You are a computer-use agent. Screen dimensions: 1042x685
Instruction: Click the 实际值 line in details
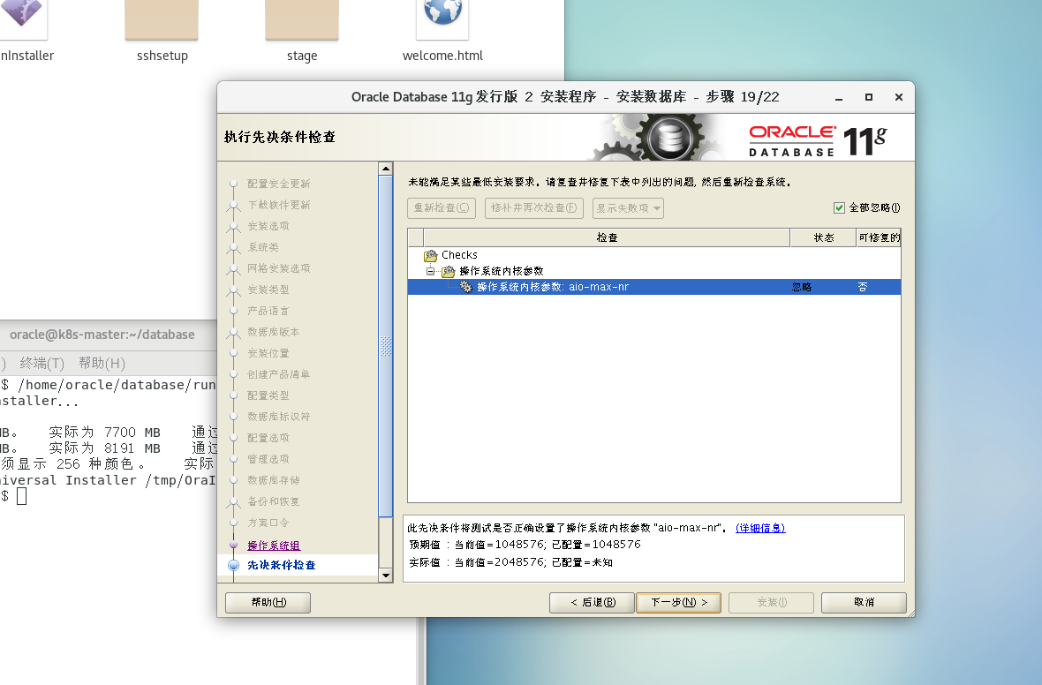(510, 563)
